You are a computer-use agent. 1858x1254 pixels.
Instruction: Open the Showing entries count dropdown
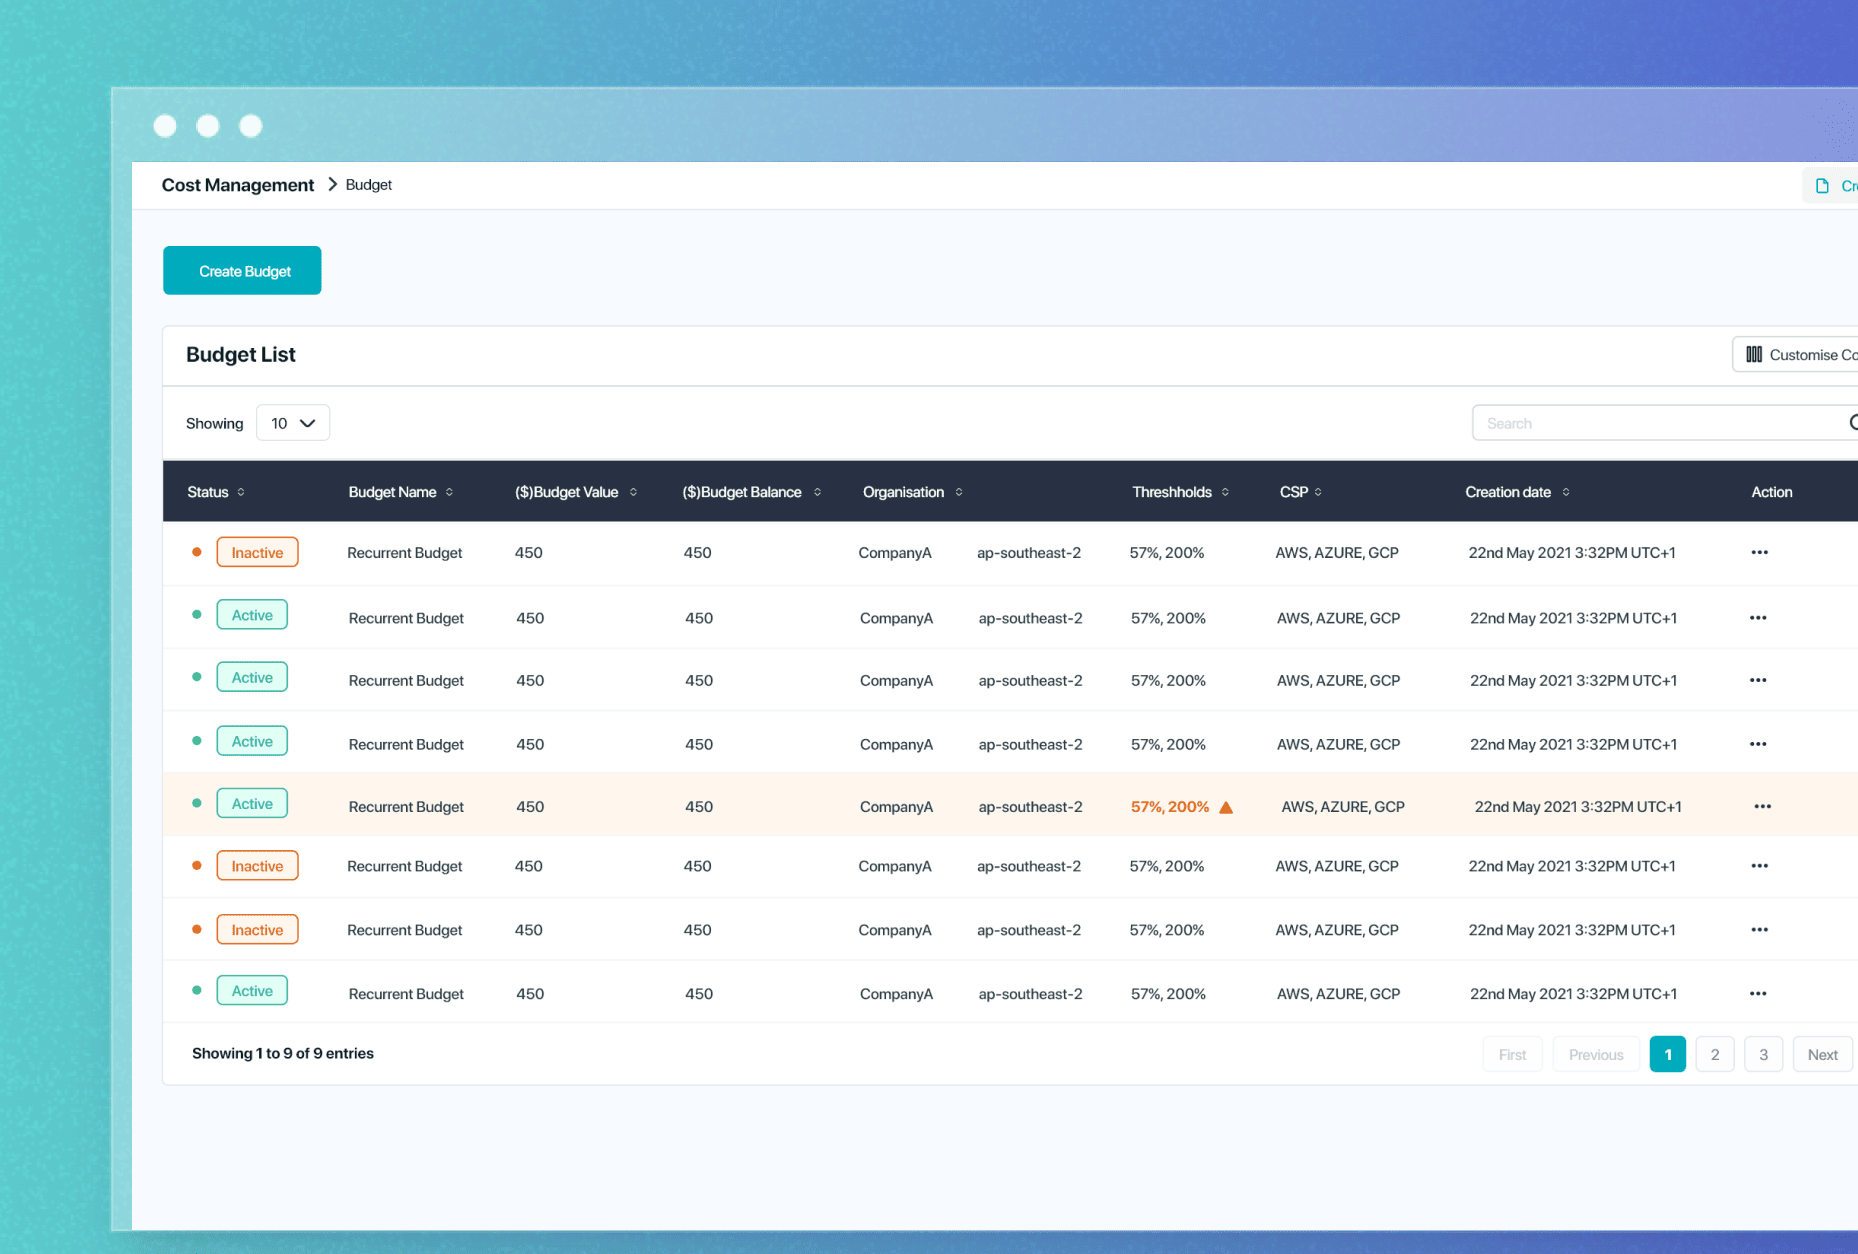[x=292, y=422]
